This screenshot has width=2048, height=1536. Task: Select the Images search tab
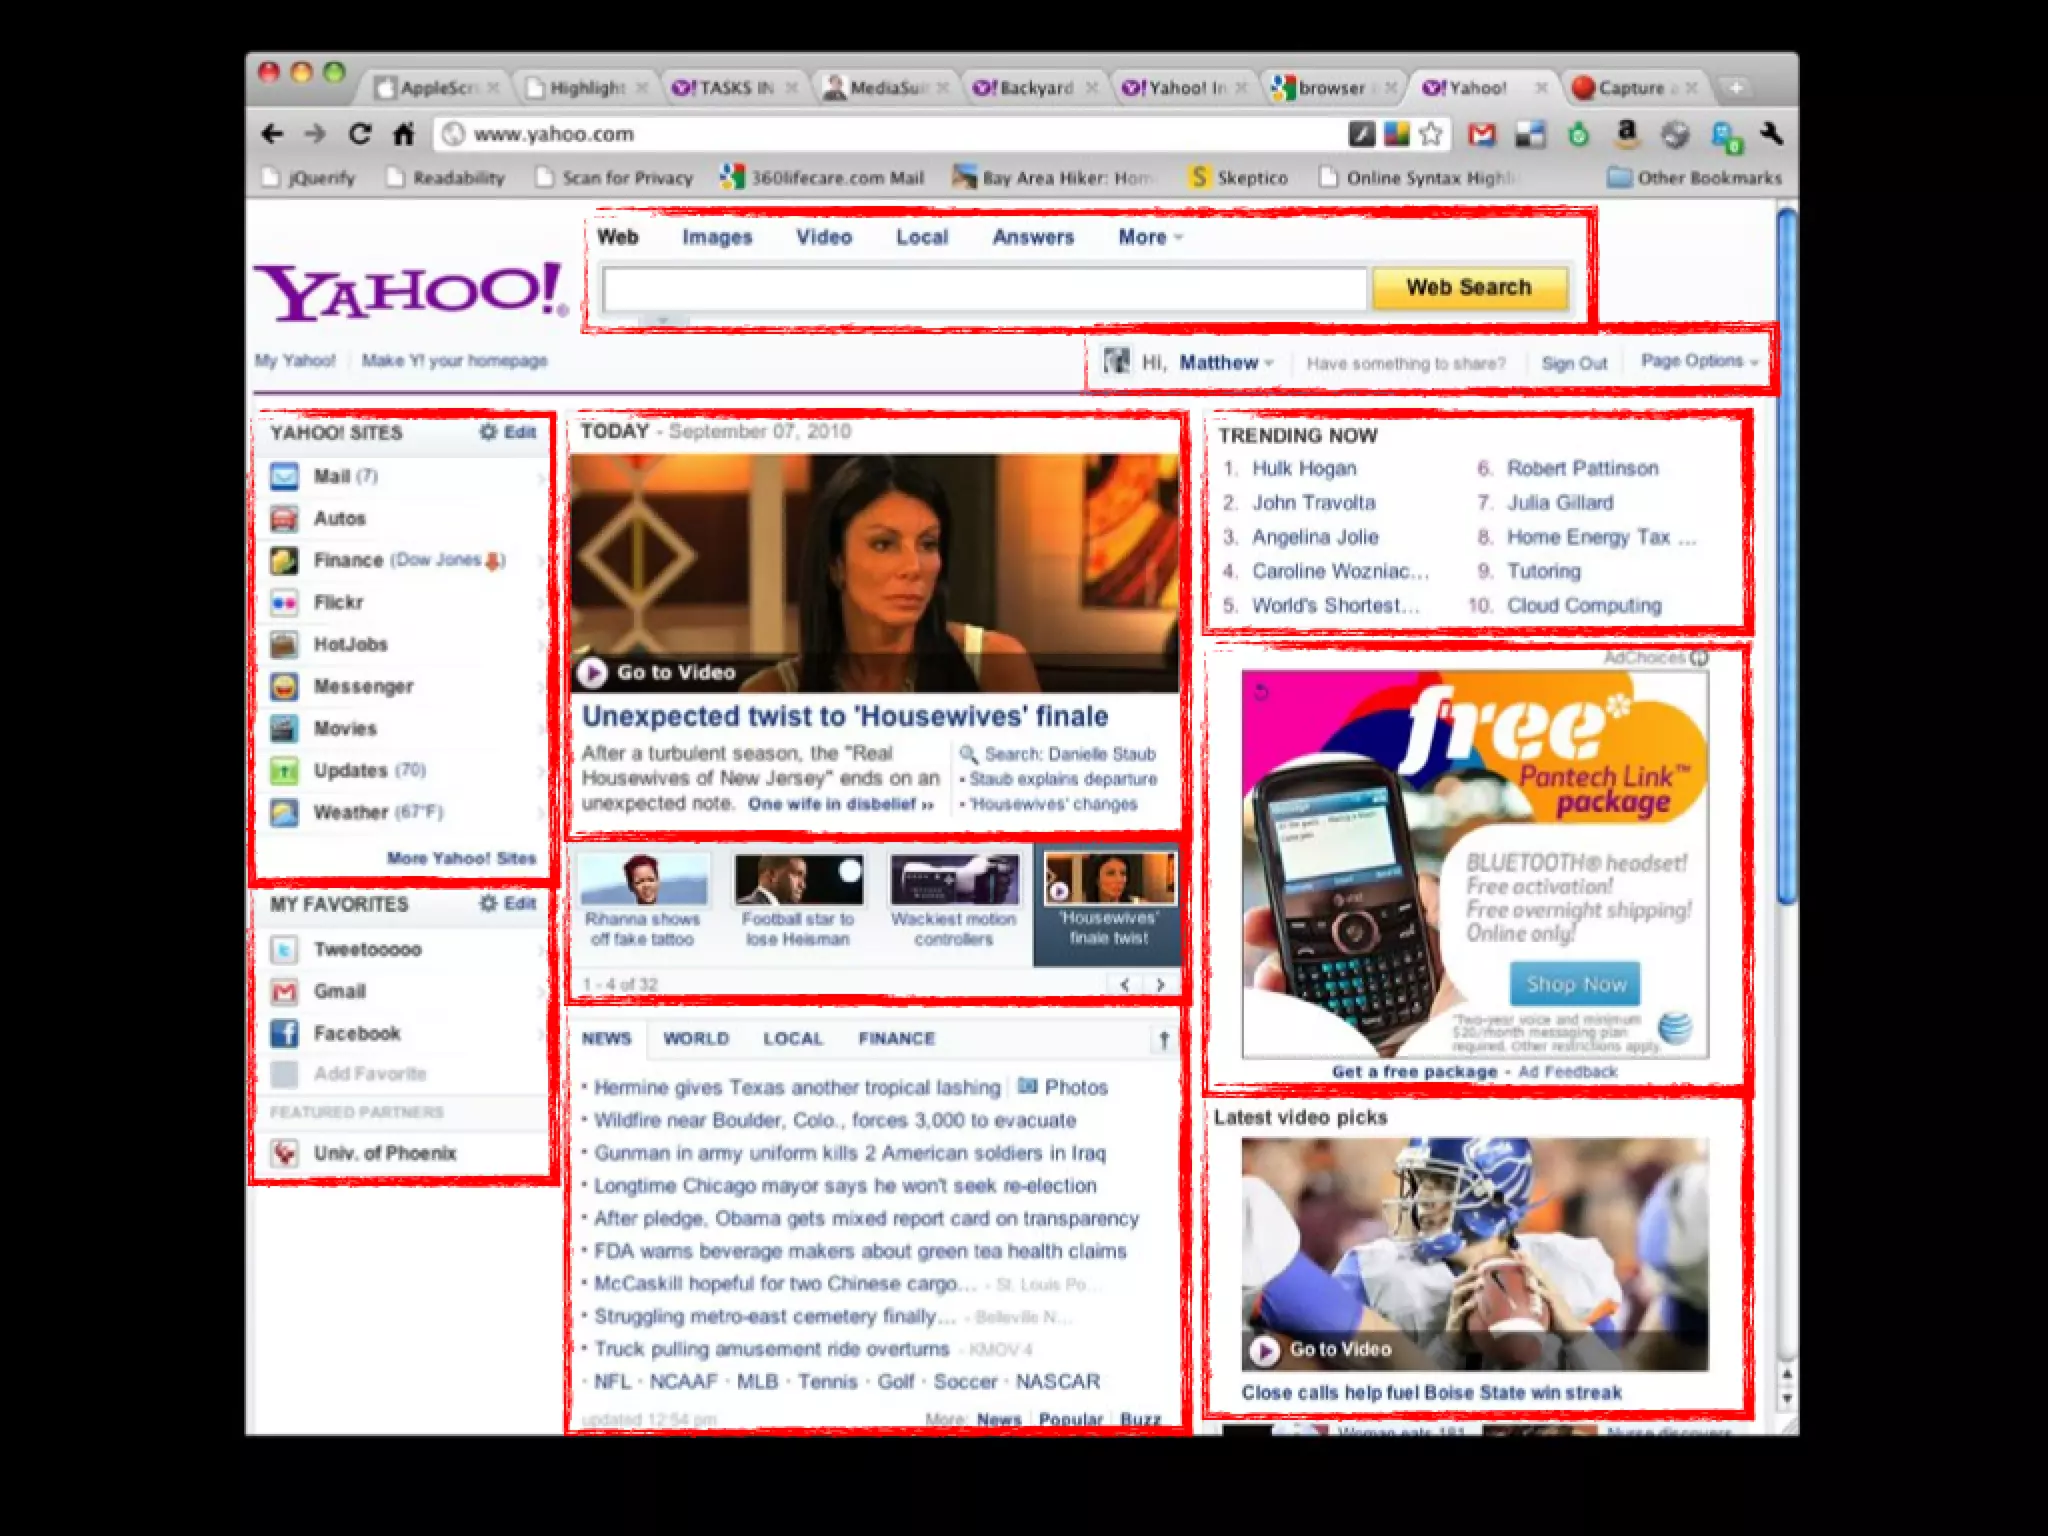[717, 238]
